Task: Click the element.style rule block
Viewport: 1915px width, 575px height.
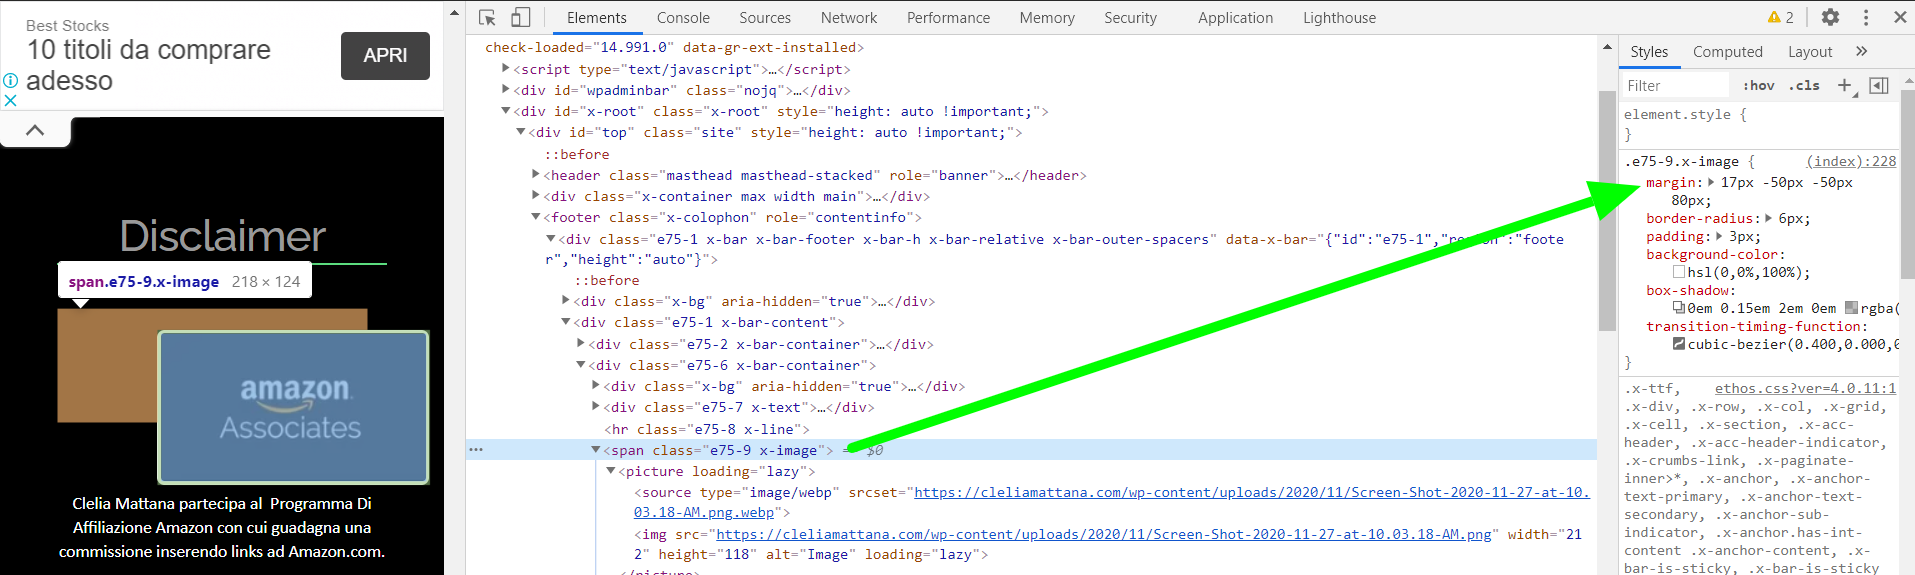Action: [x=1759, y=124]
